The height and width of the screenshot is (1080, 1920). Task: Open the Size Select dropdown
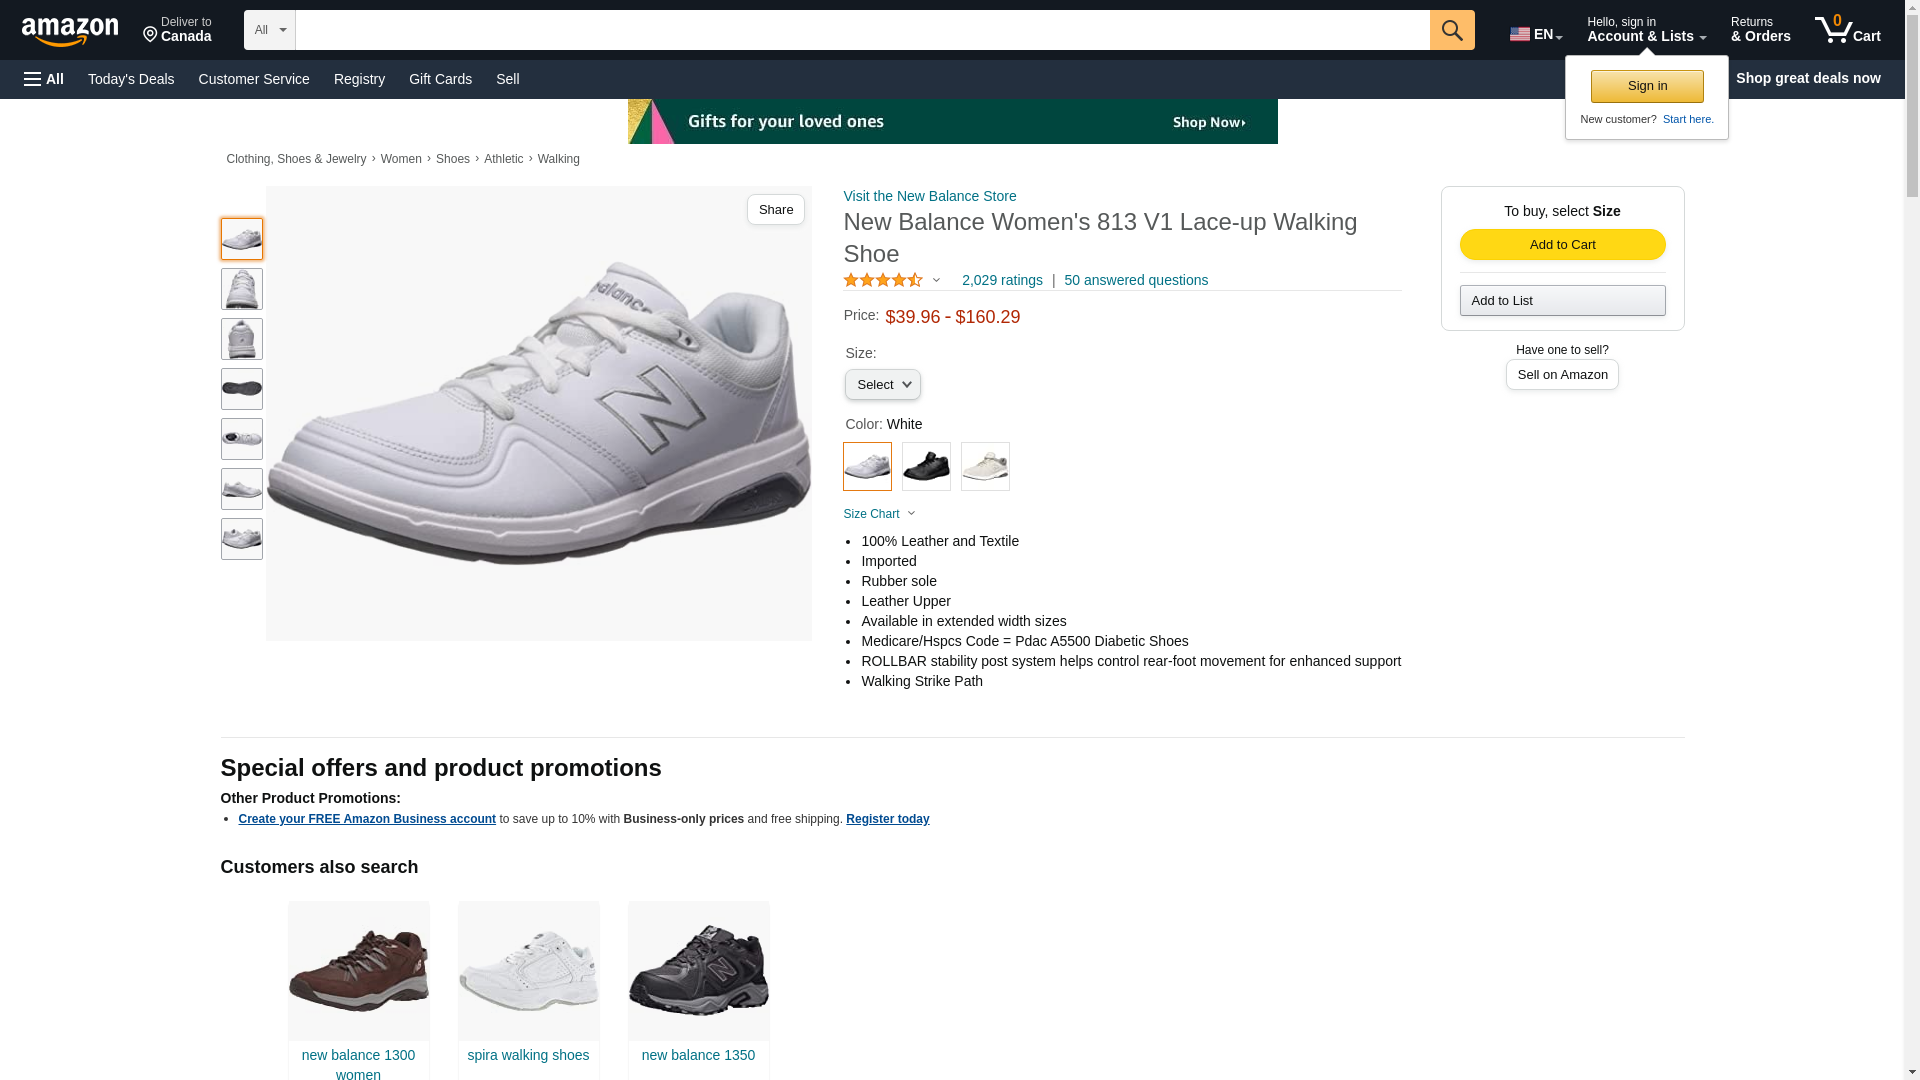(882, 385)
